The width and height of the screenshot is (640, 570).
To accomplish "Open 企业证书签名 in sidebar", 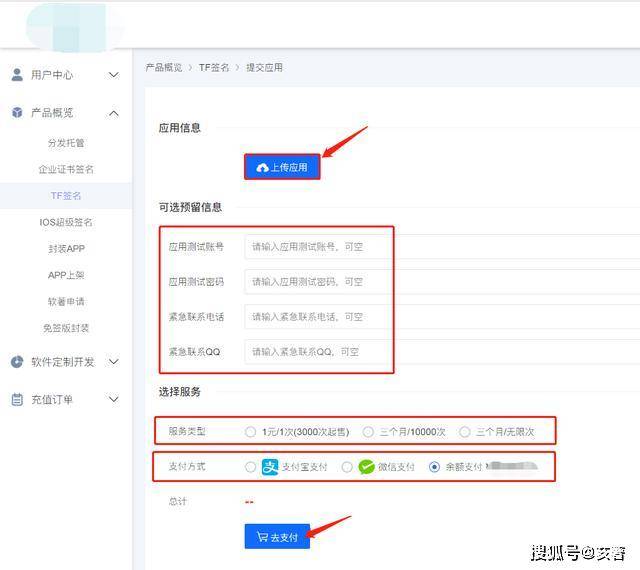I will pyautogui.click(x=66, y=169).
